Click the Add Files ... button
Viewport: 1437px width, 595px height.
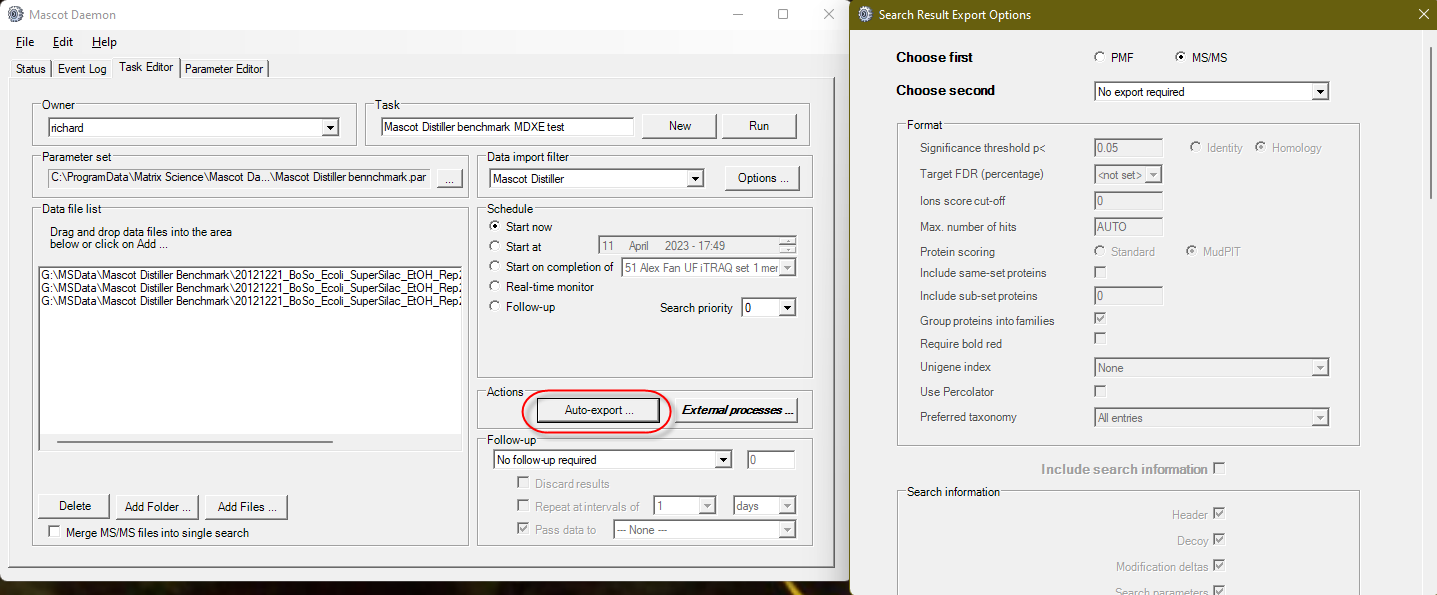[x=247, y=507]
